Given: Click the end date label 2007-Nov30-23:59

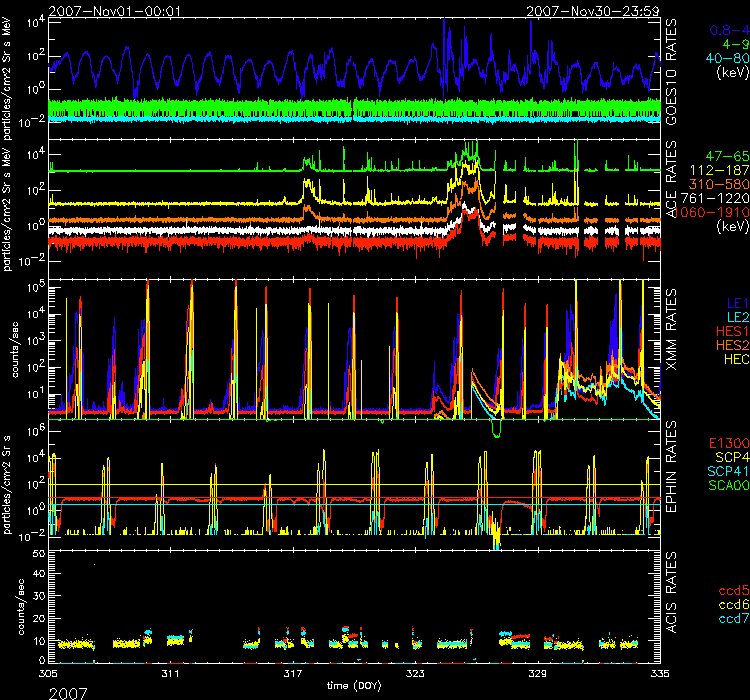Looking at the screenshot, I should click(x=593, y=11).
